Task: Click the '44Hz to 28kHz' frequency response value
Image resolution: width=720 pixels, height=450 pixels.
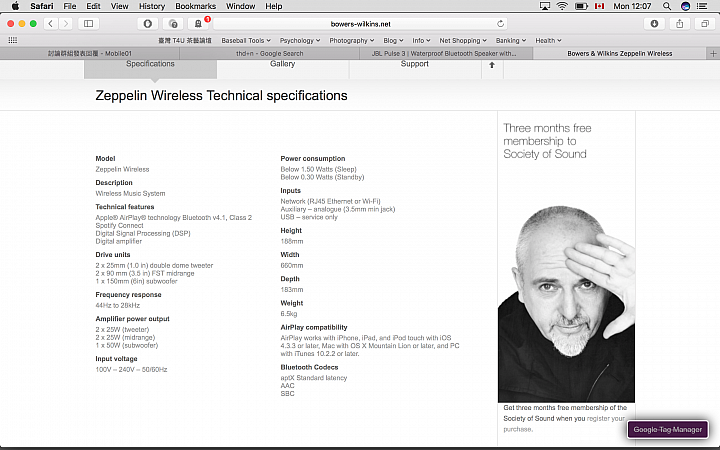Action: [x=118, y=305]
